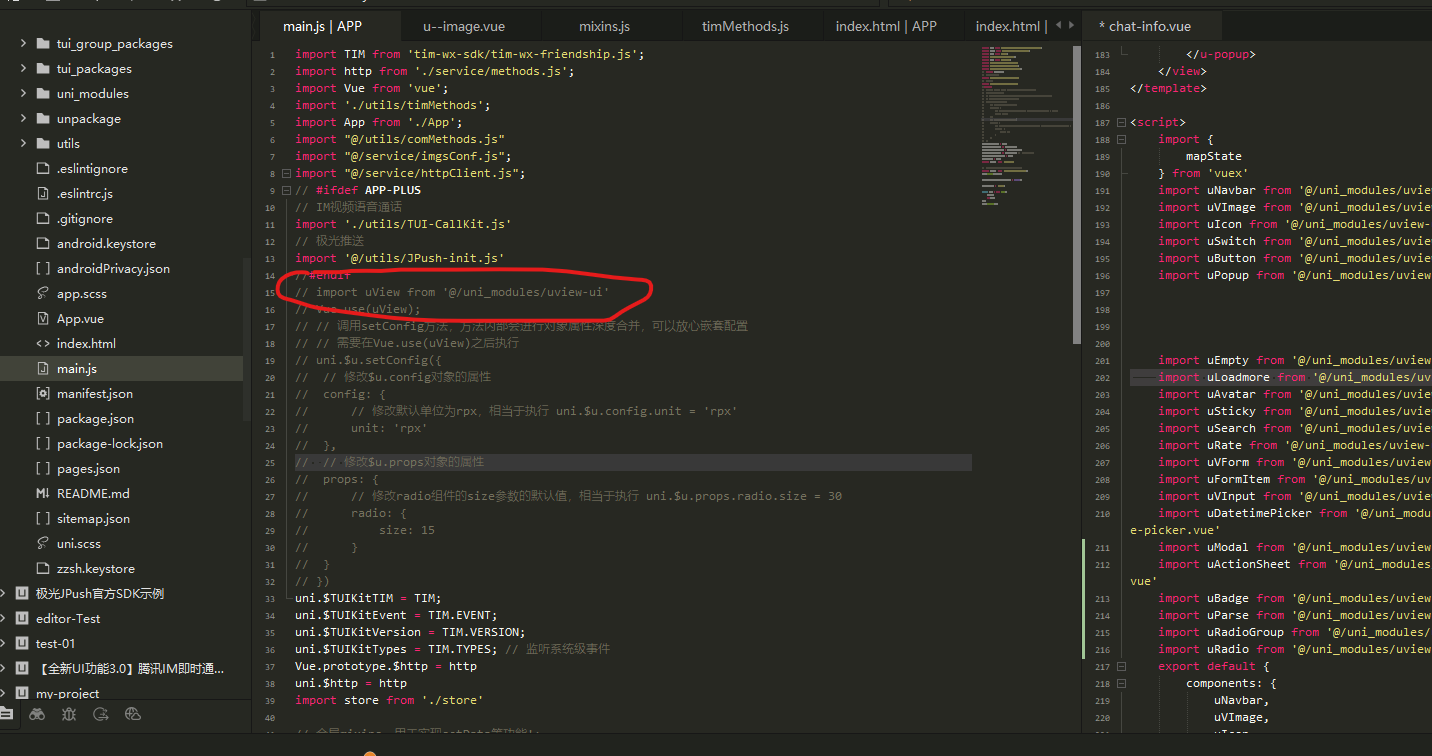This screenshot has height=756, width=1432.
Task: Open the cloud globe icon in bottom bar
Action: pos(132,714)
